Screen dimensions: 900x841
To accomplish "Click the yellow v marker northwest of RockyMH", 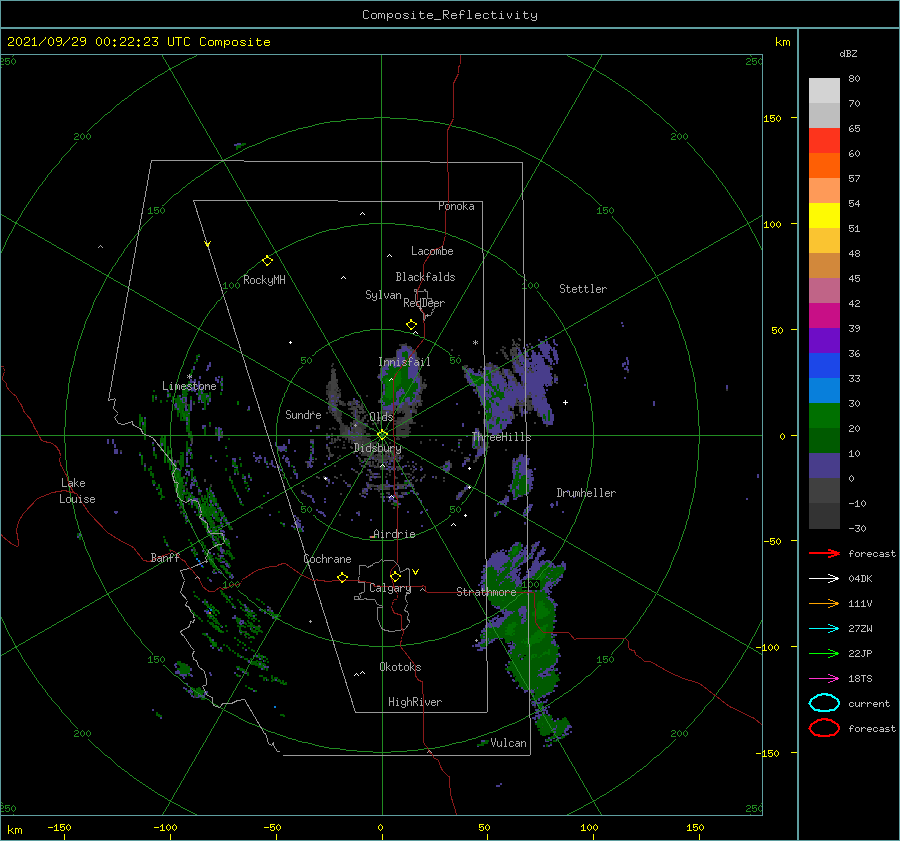I will coord(208,244).
